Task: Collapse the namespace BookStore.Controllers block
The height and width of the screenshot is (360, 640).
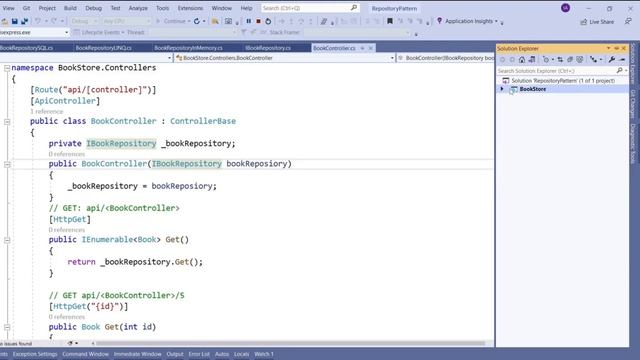Action: tap(7, 68)
